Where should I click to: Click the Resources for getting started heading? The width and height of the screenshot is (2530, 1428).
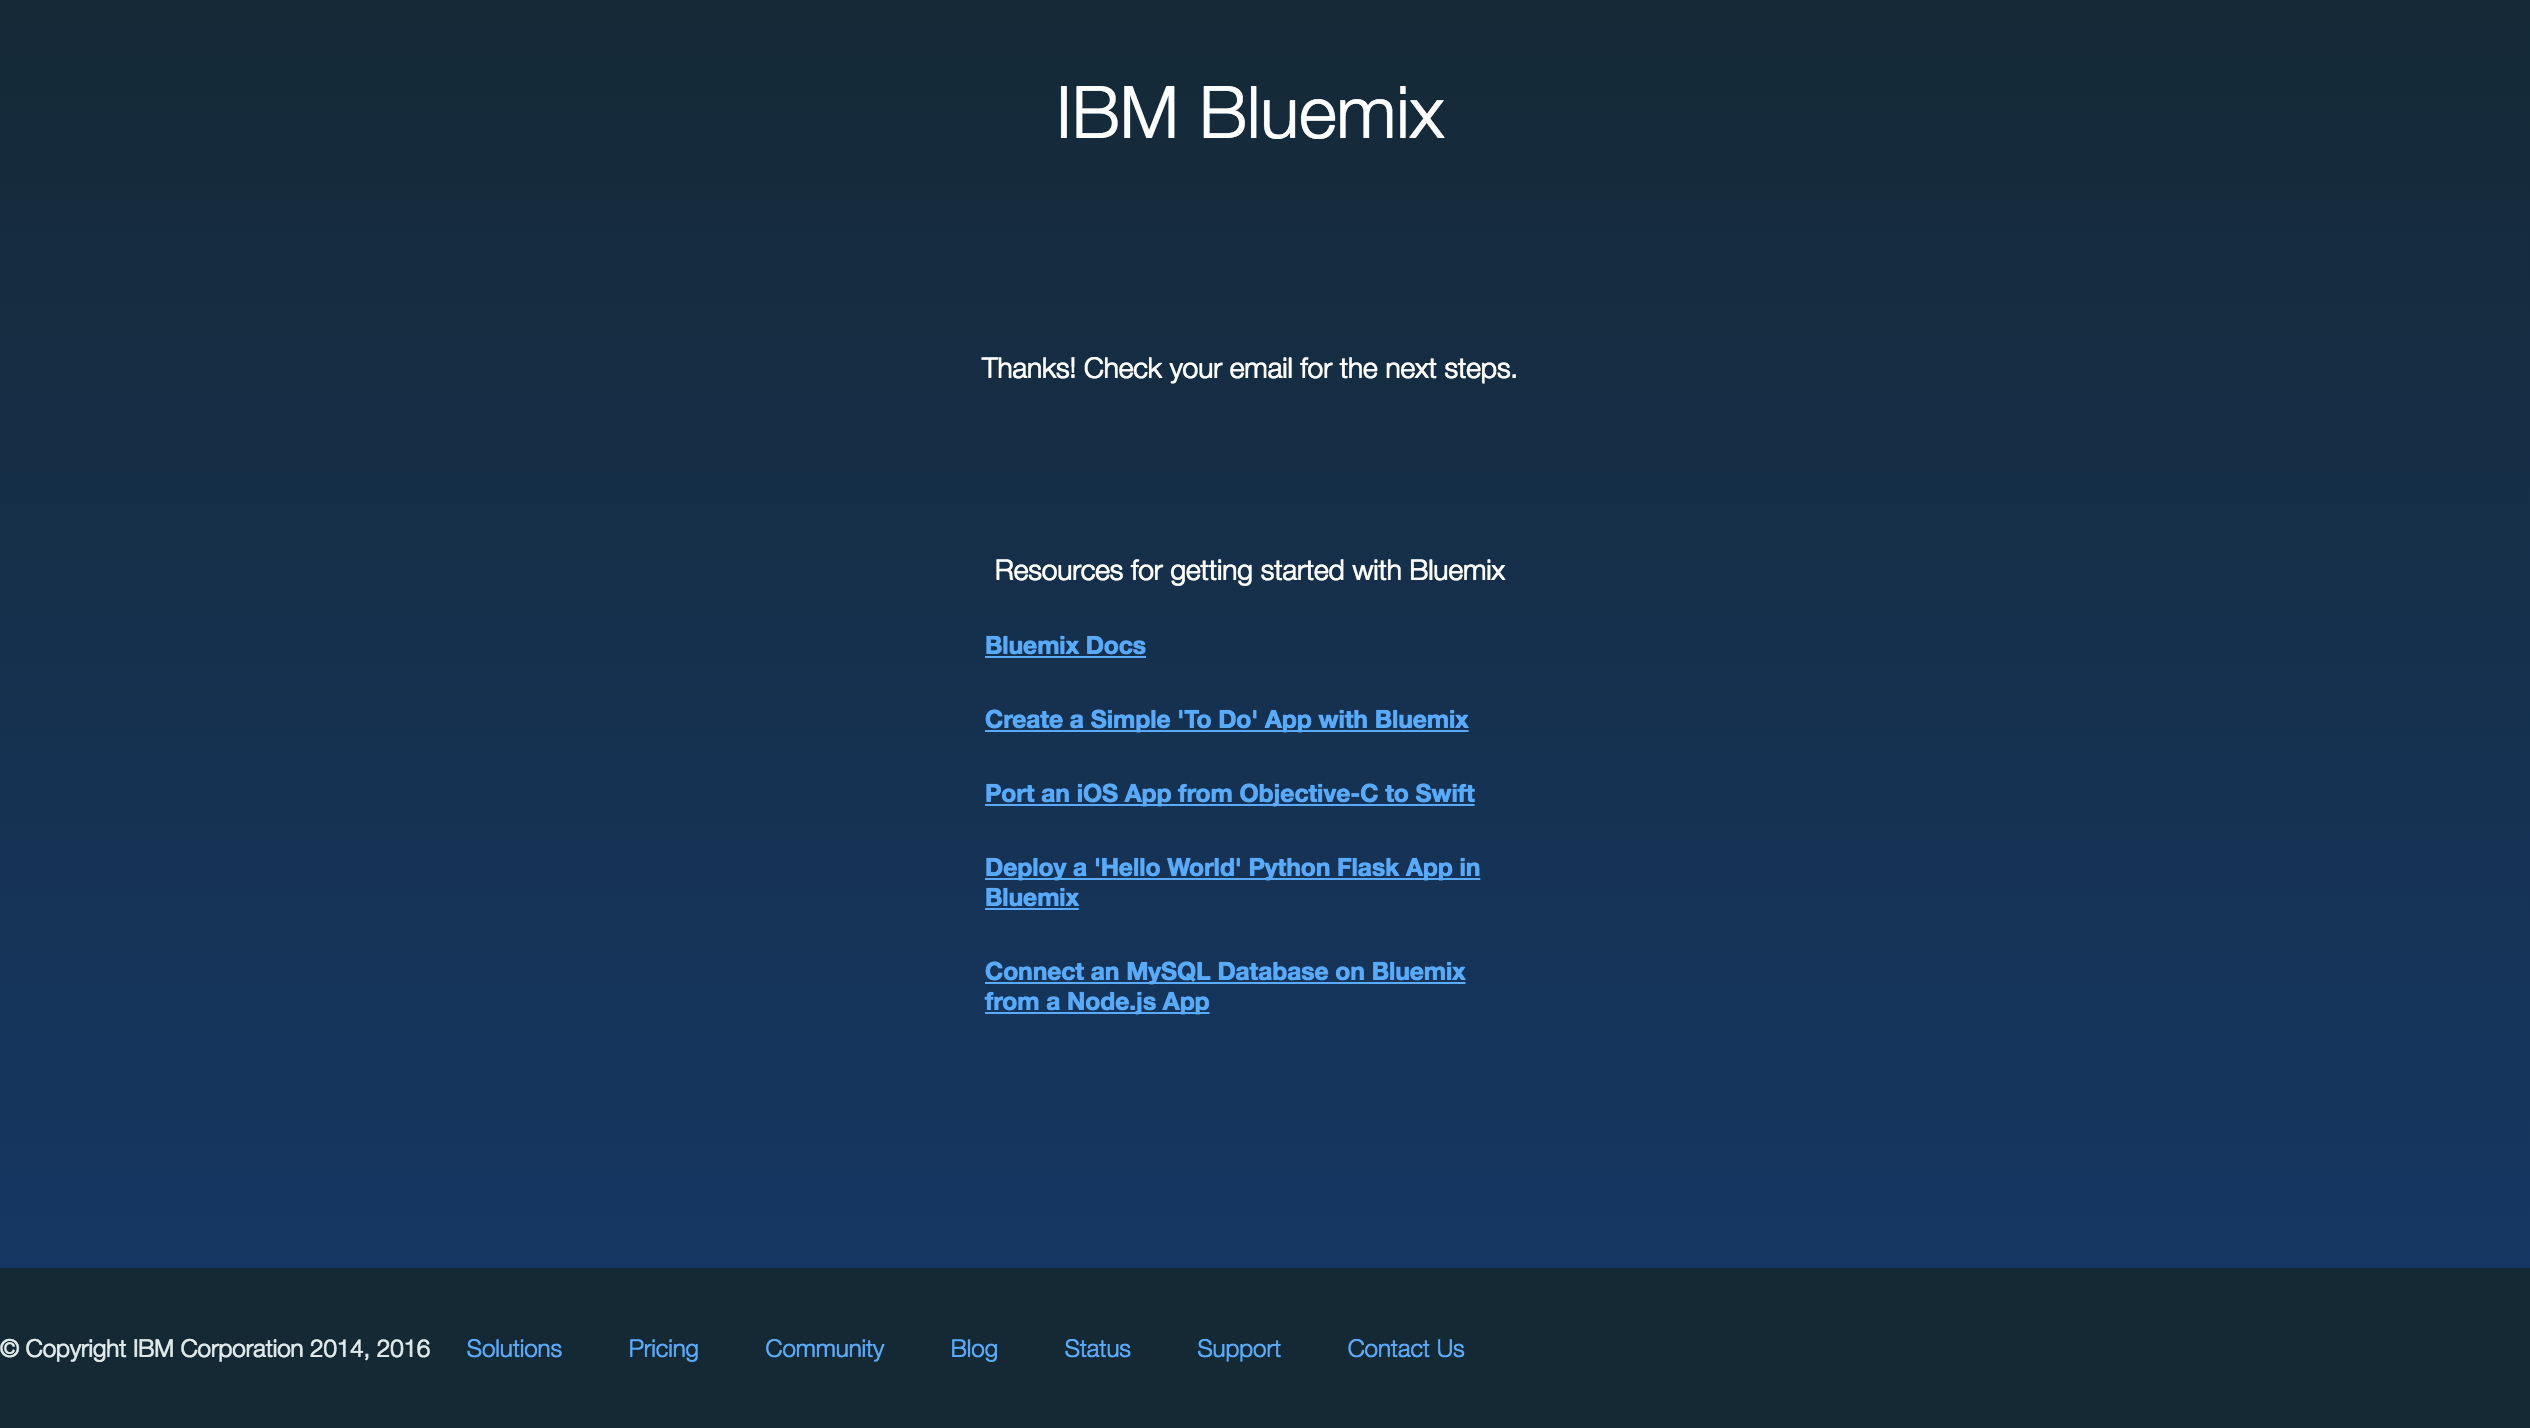click(1249, 571)
